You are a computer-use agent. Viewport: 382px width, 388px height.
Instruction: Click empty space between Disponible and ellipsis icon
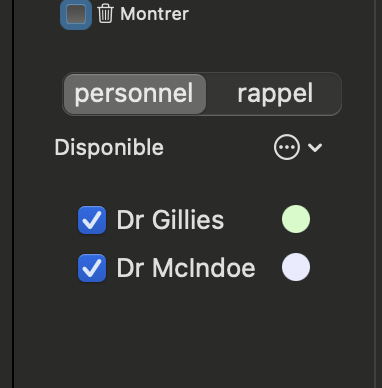click(x=218, y=147)
